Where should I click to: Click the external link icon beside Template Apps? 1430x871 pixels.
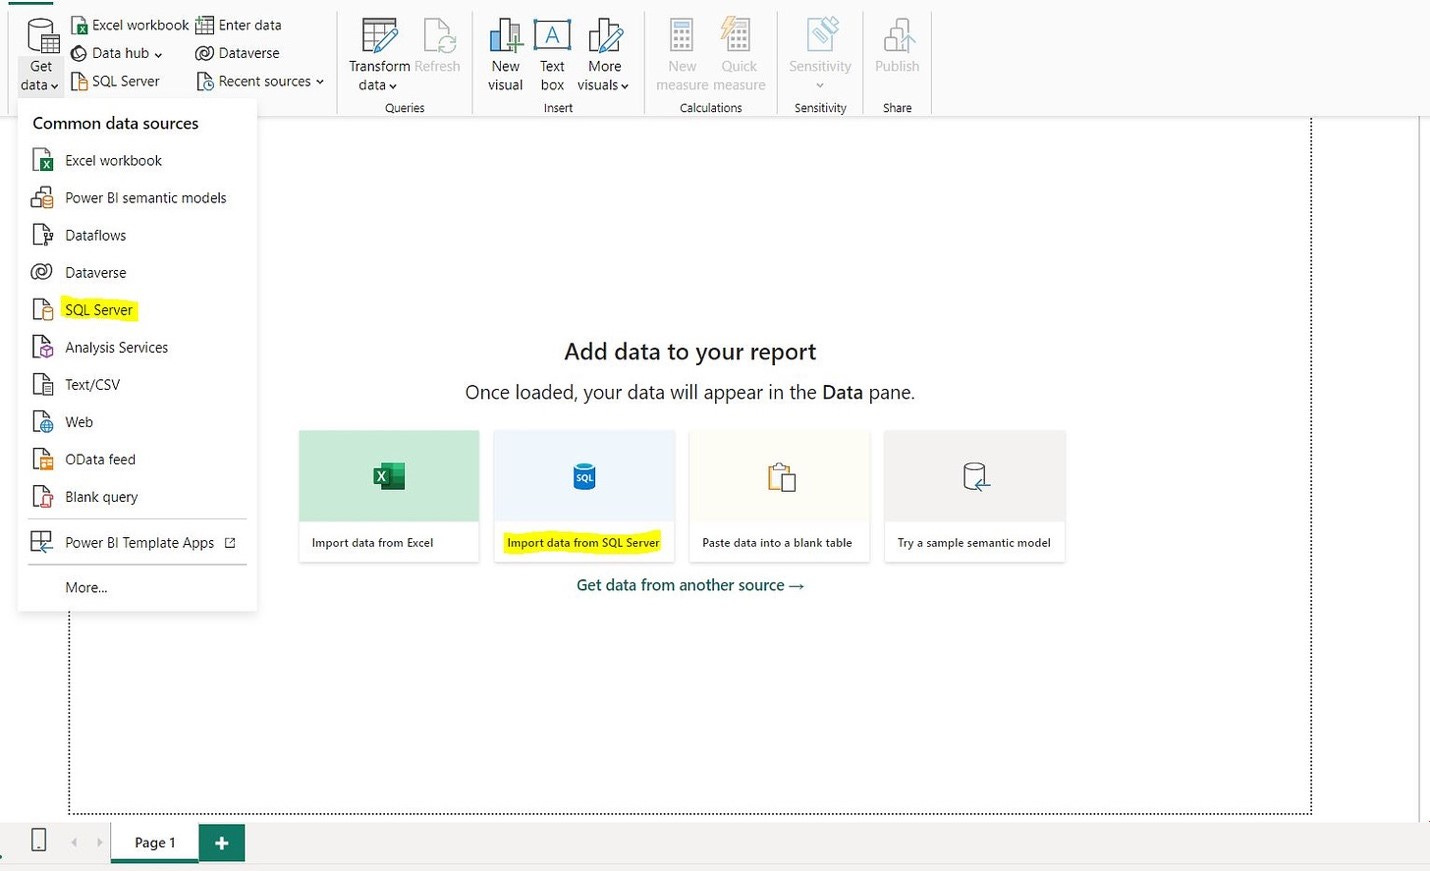click(x=230, y=542)
